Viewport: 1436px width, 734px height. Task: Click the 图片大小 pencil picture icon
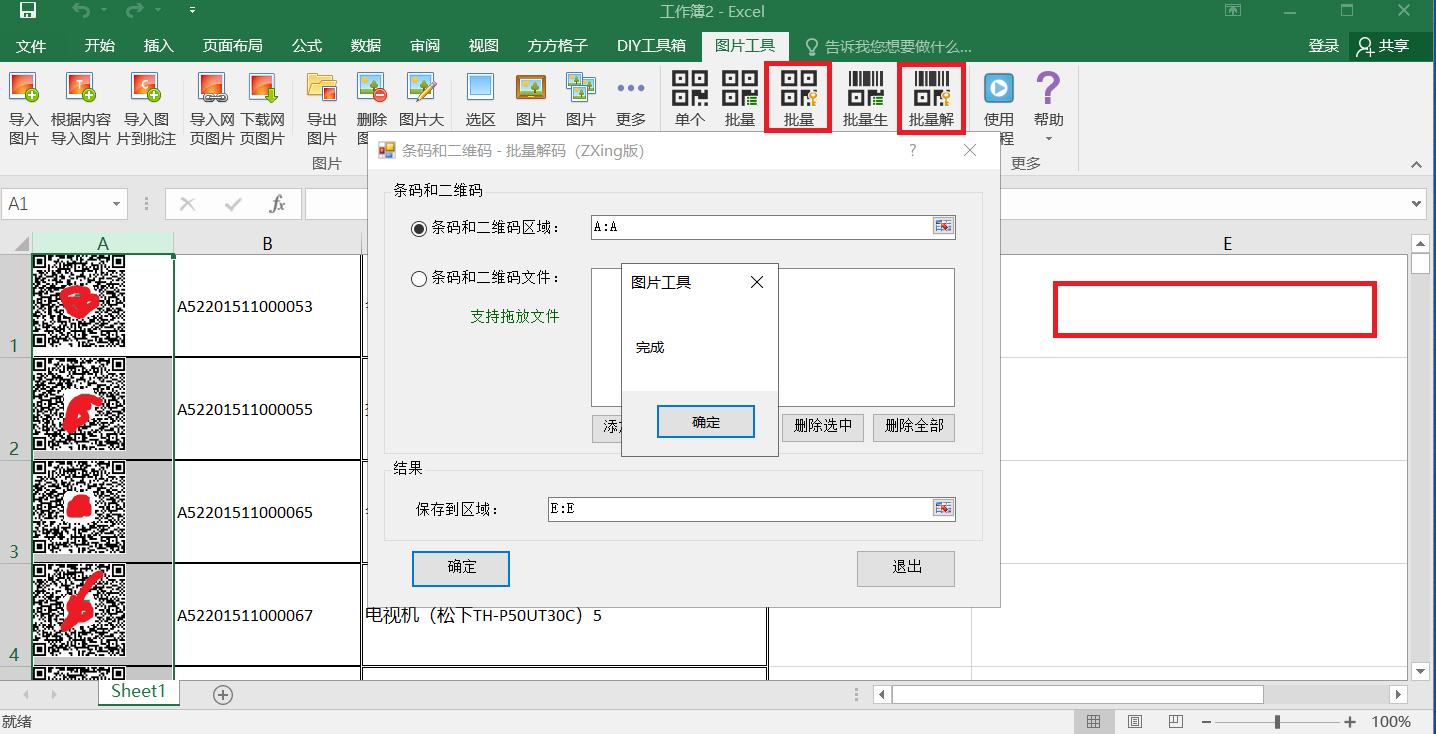click(x=422, y=88)
